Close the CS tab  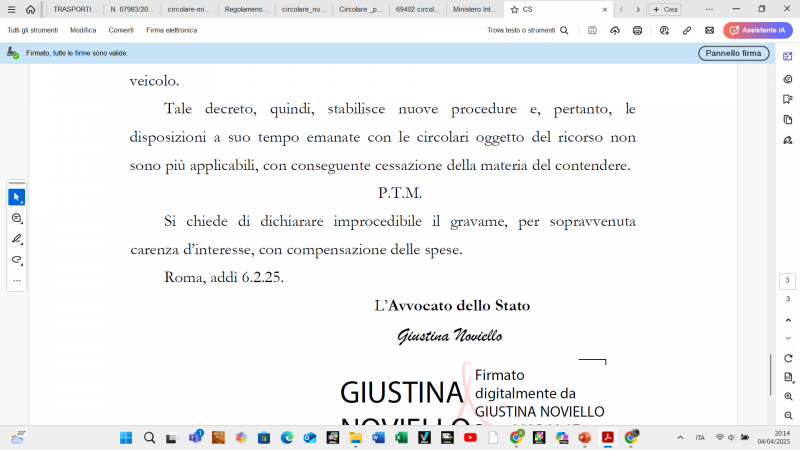pyautogui.click(x=605, y=9)
